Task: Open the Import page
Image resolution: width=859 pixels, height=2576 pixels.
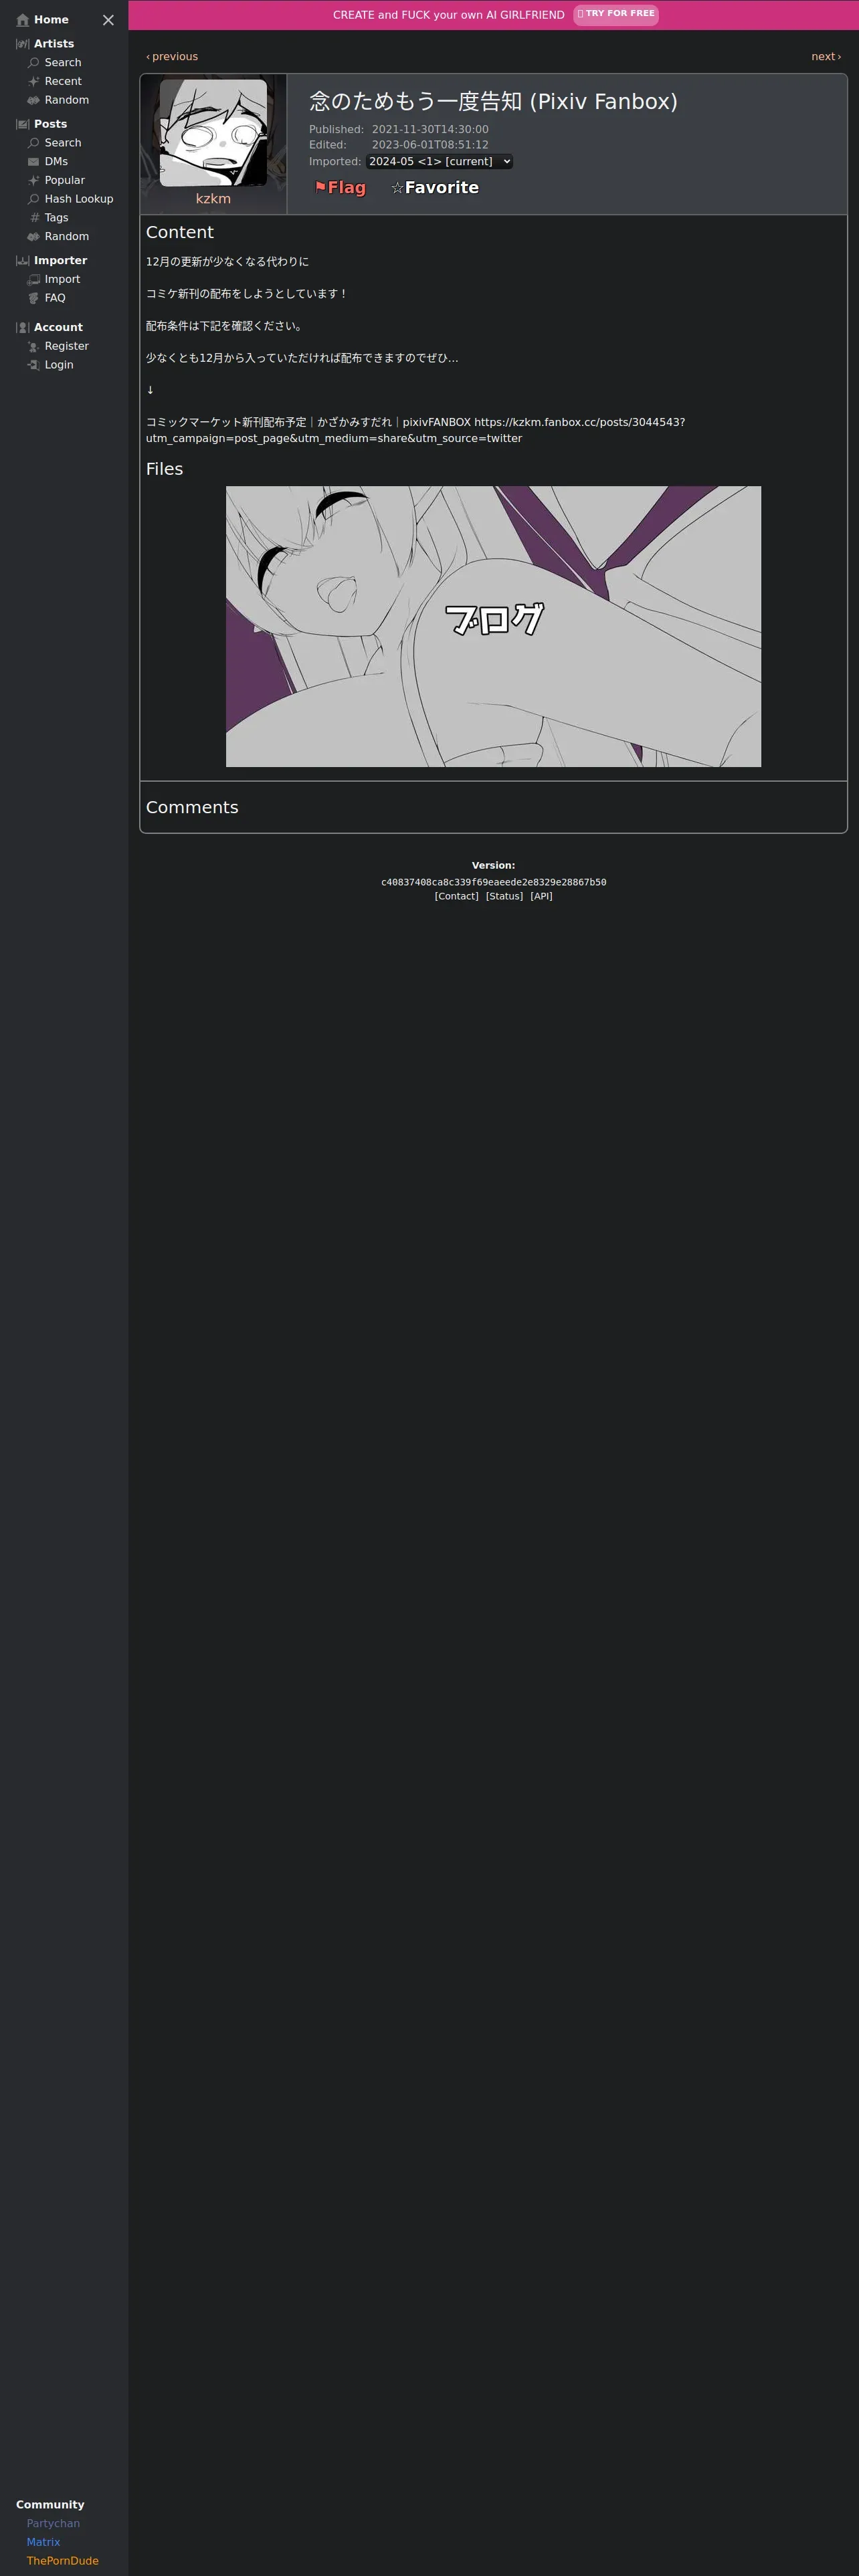Action: point(62,280)
